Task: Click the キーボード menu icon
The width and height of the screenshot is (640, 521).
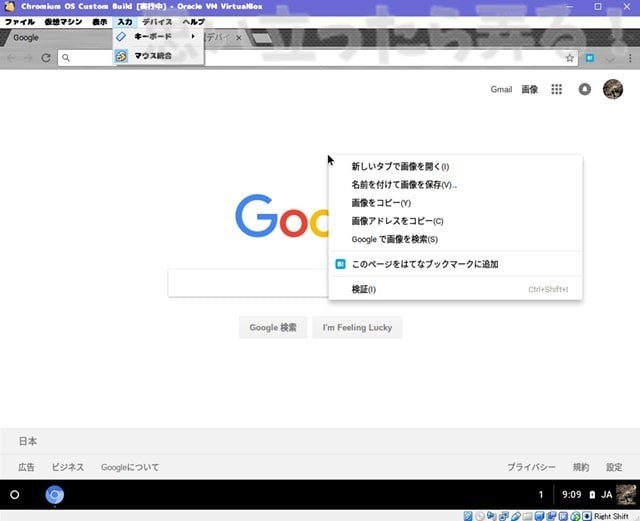Action: [121, 36]
